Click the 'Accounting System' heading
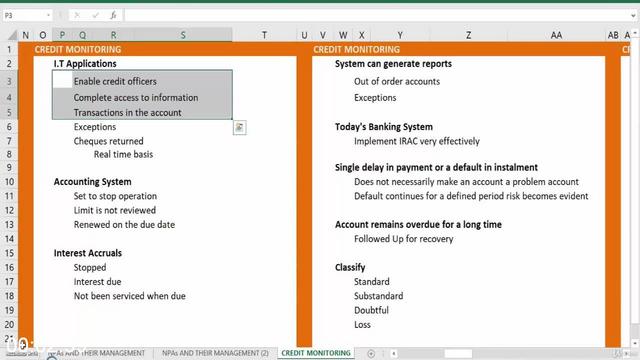The image size is (640, 360). [x=92, y=182]
